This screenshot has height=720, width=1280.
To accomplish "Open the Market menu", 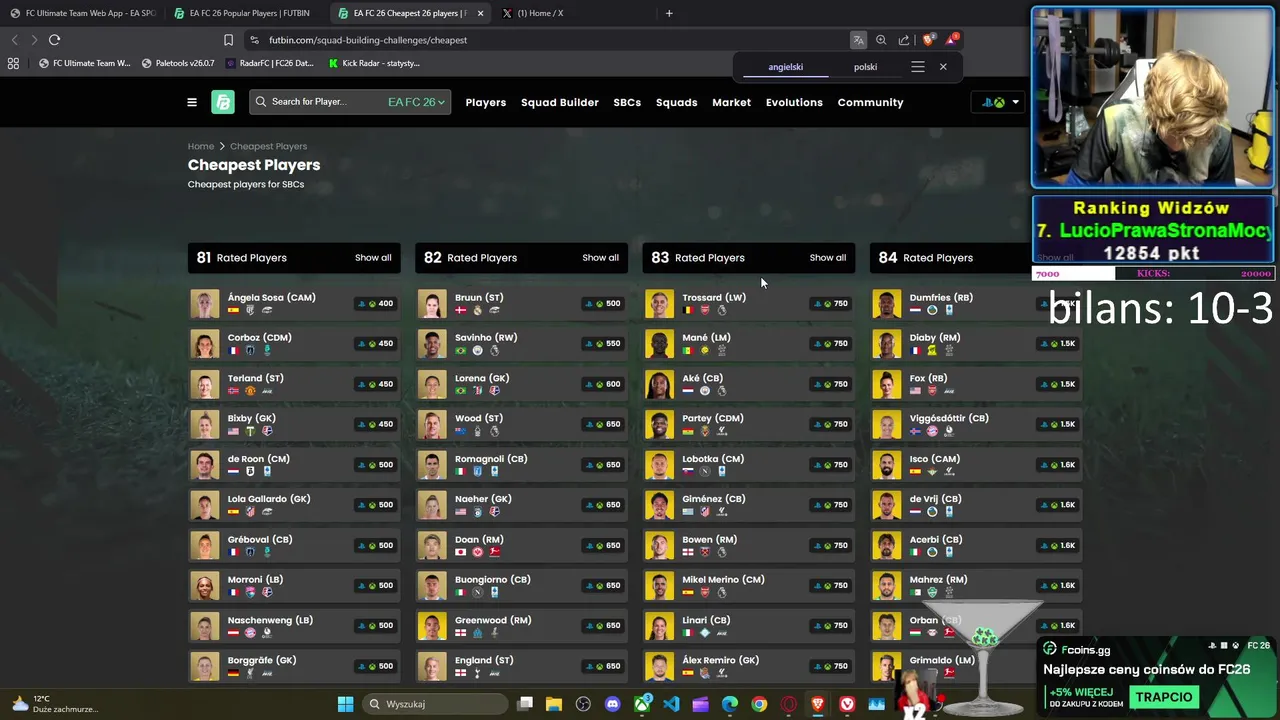I will tap(732, 102).
